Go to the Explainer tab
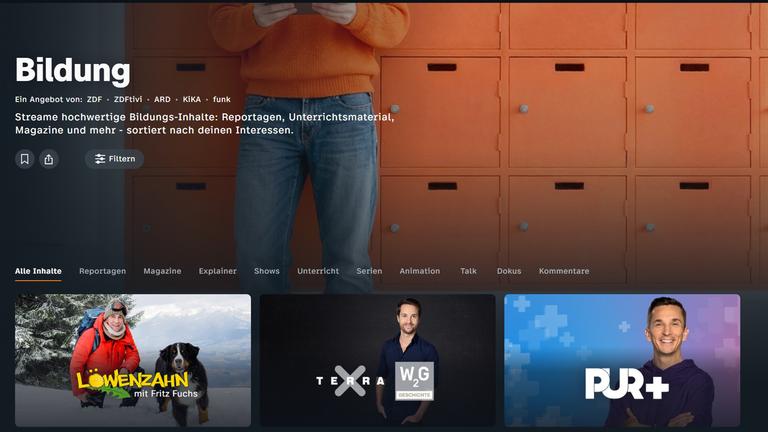 217,271
